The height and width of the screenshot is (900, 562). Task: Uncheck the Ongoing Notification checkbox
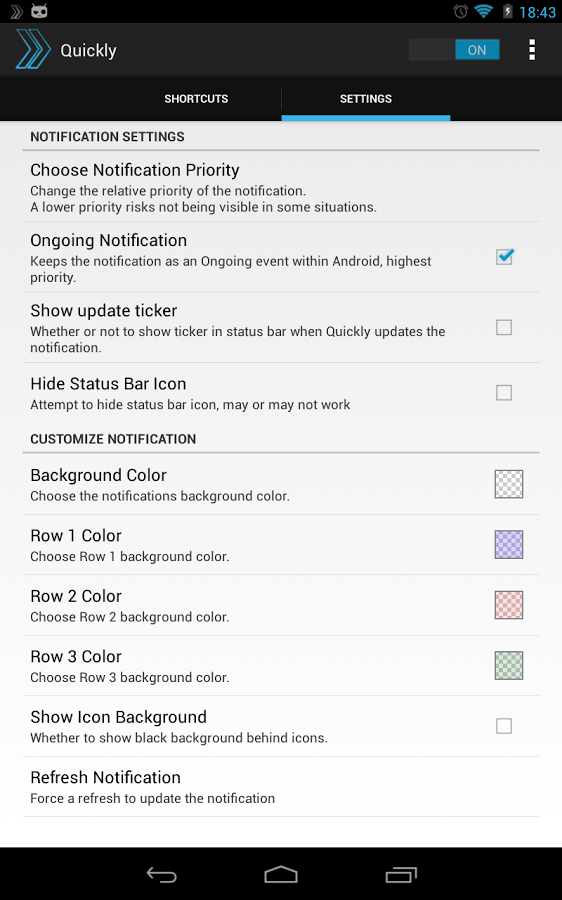pyautogui.click(x=504, y=257)
